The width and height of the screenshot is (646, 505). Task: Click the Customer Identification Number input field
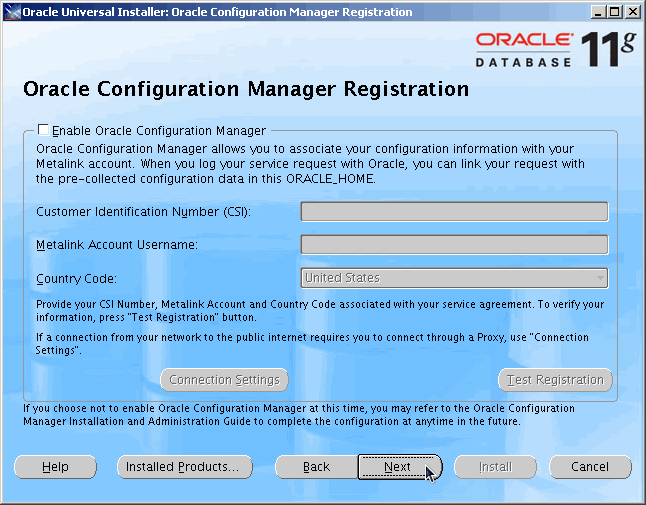pos(454,211)
